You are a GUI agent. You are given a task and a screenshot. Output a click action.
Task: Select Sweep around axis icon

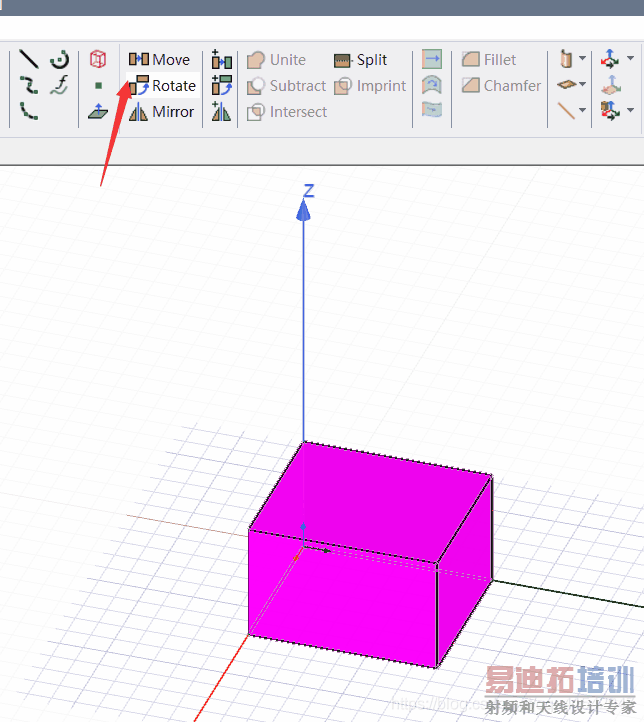(x=432, y=85)
